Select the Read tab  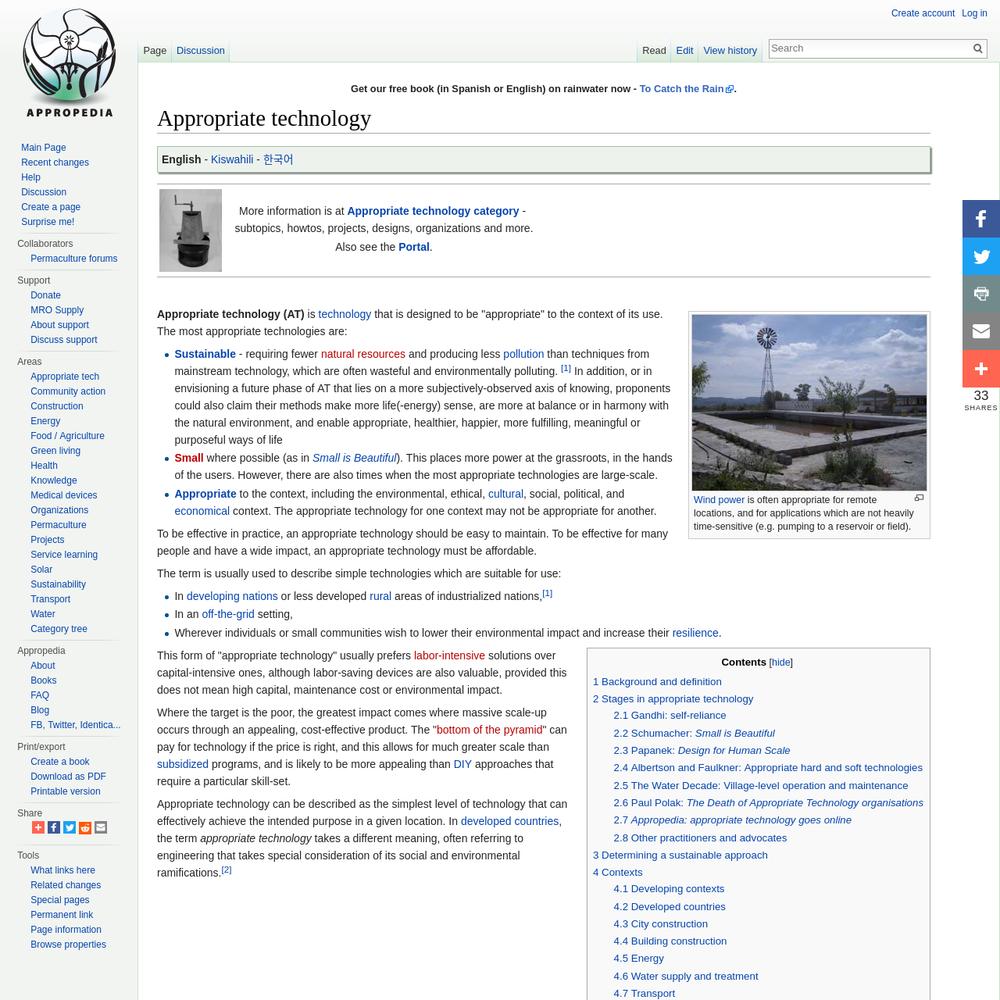[x=654, y=50]
